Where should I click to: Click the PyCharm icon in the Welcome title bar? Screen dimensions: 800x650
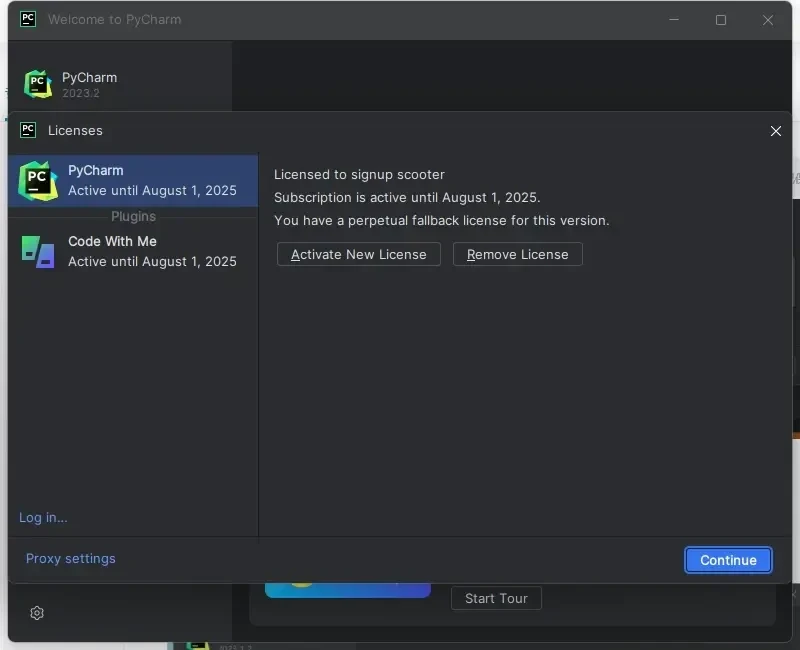tap(28, 19)
